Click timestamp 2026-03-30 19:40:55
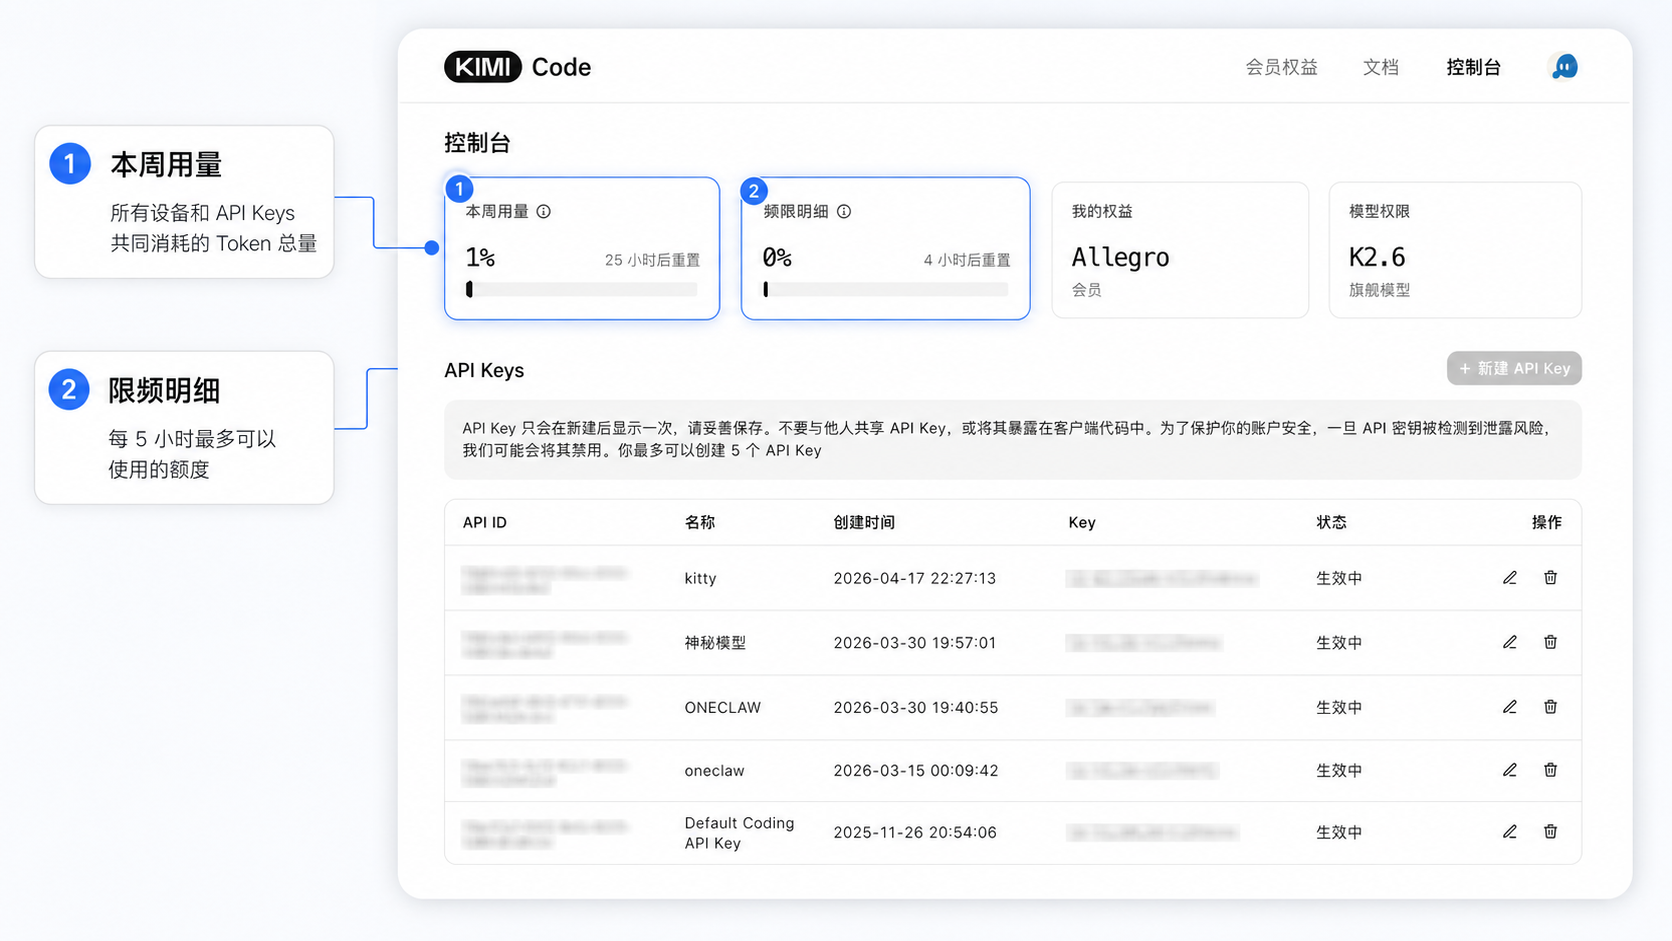This screenshot has width=1672, height=941. (x=916, y=707)
